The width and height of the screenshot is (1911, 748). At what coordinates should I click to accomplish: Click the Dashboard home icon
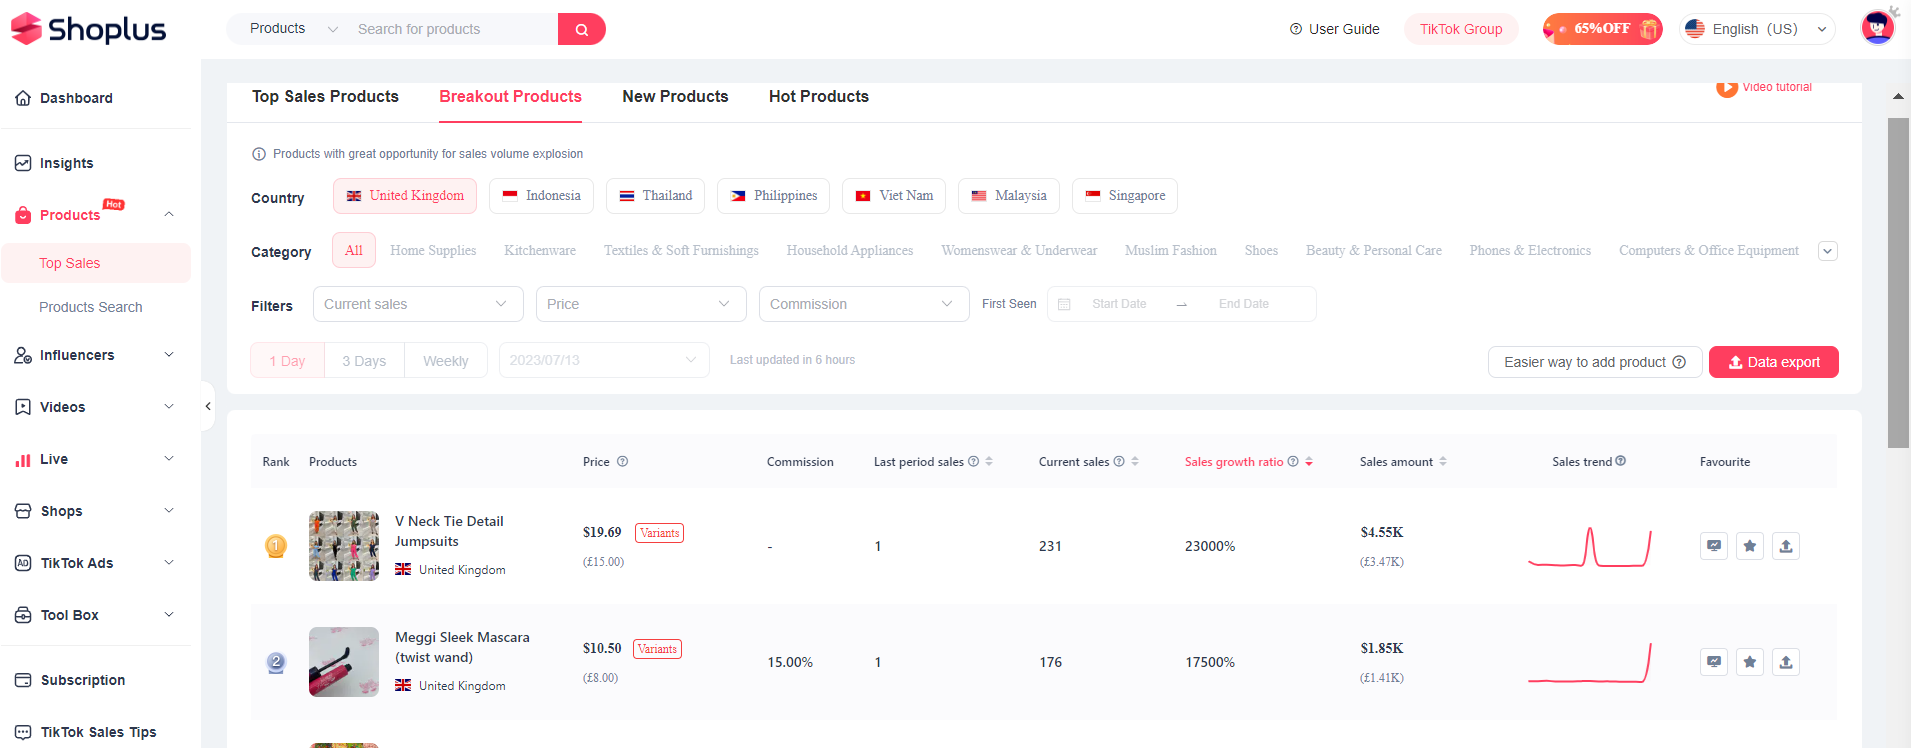click(23, 98)
